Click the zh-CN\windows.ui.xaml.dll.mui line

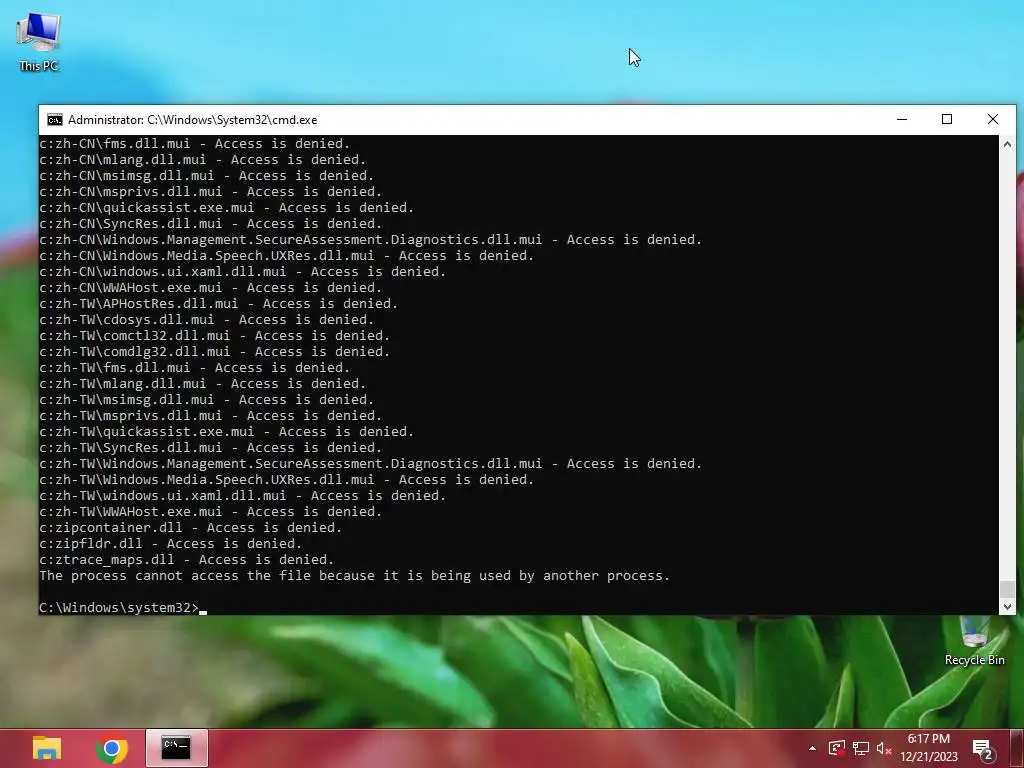242,272
